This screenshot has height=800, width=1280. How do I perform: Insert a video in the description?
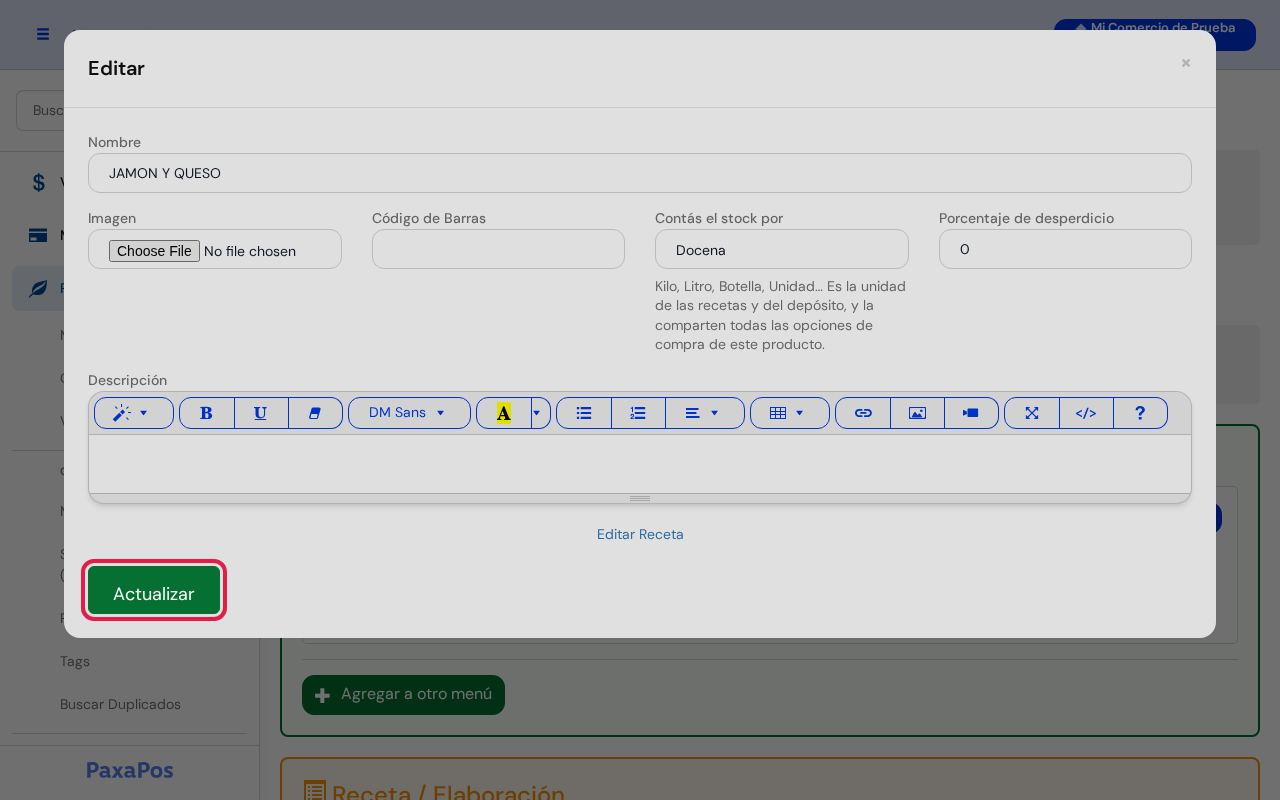971,413
